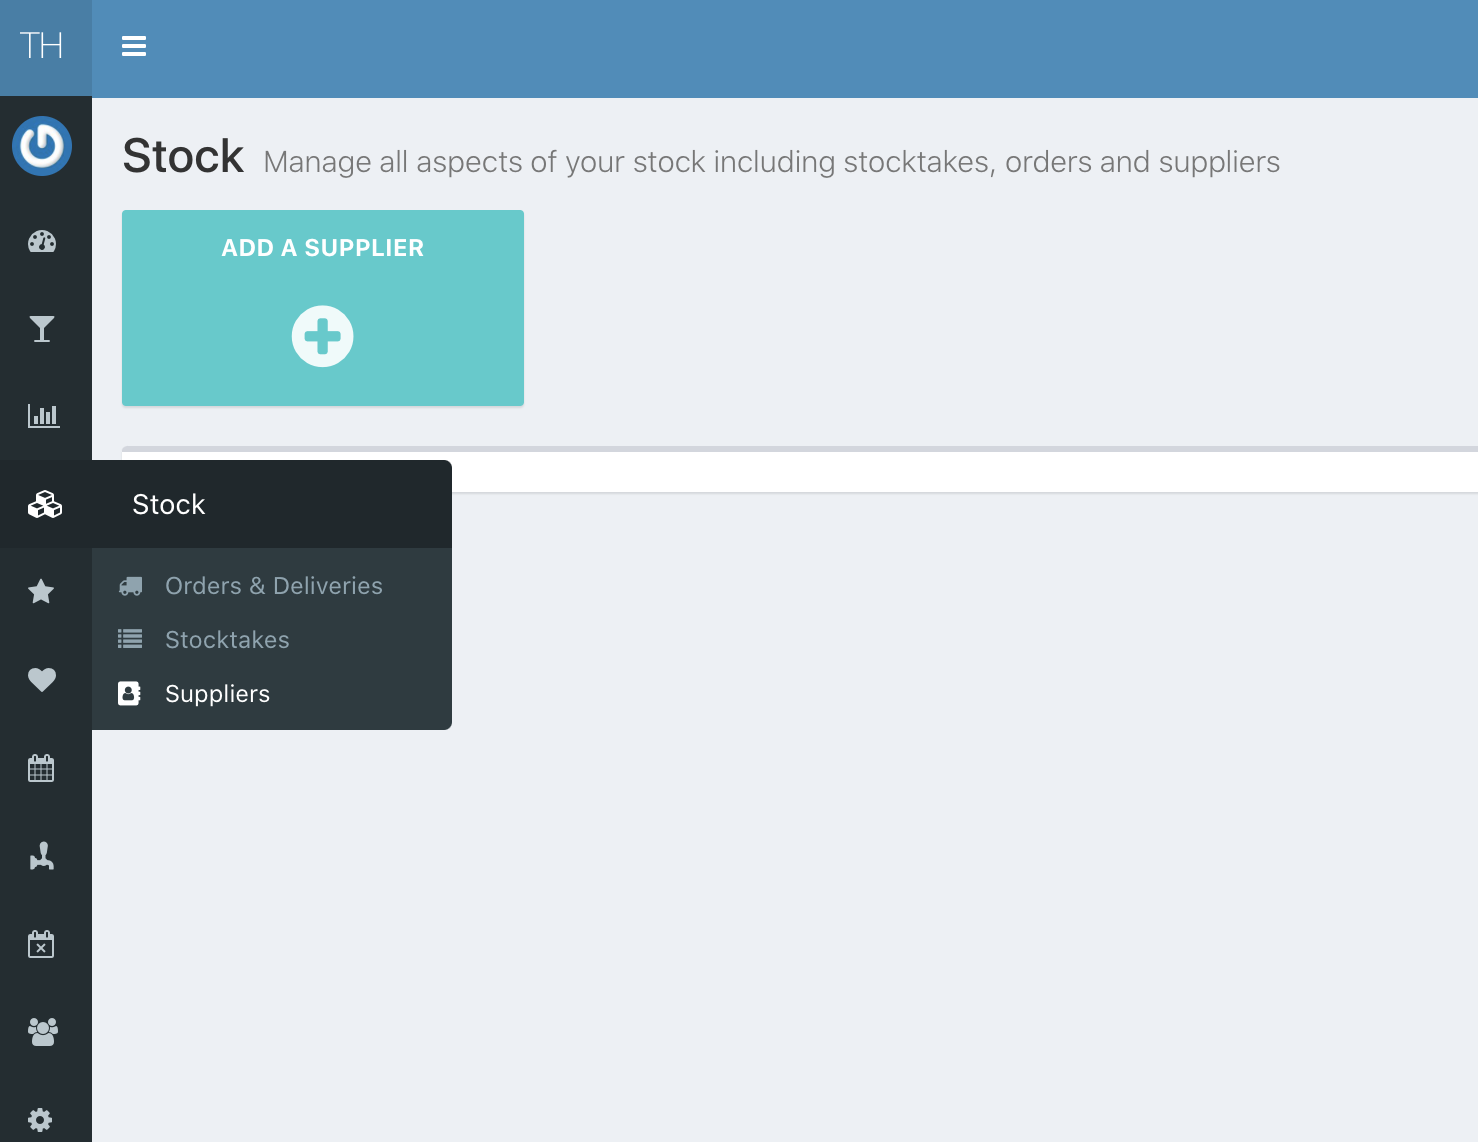
Task: Open the dashboard gauge icon
Action: tap(42, 242)
